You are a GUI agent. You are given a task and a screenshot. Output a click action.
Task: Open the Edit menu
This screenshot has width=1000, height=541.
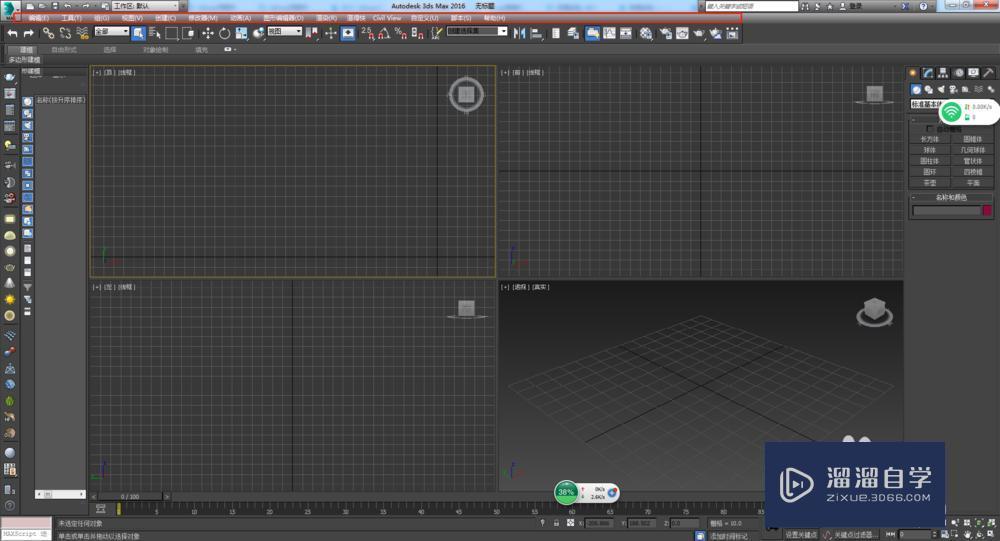coord(38,18)
